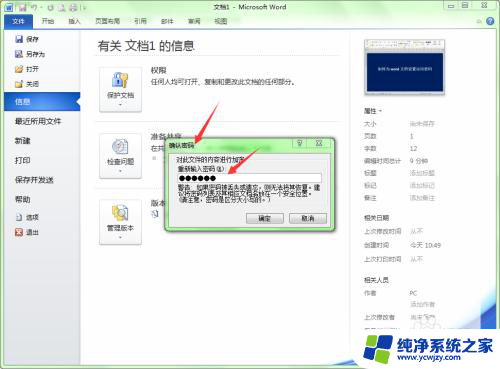
Task: Expand the 属性 (Properties) dropdown
Action: [373, 111]
